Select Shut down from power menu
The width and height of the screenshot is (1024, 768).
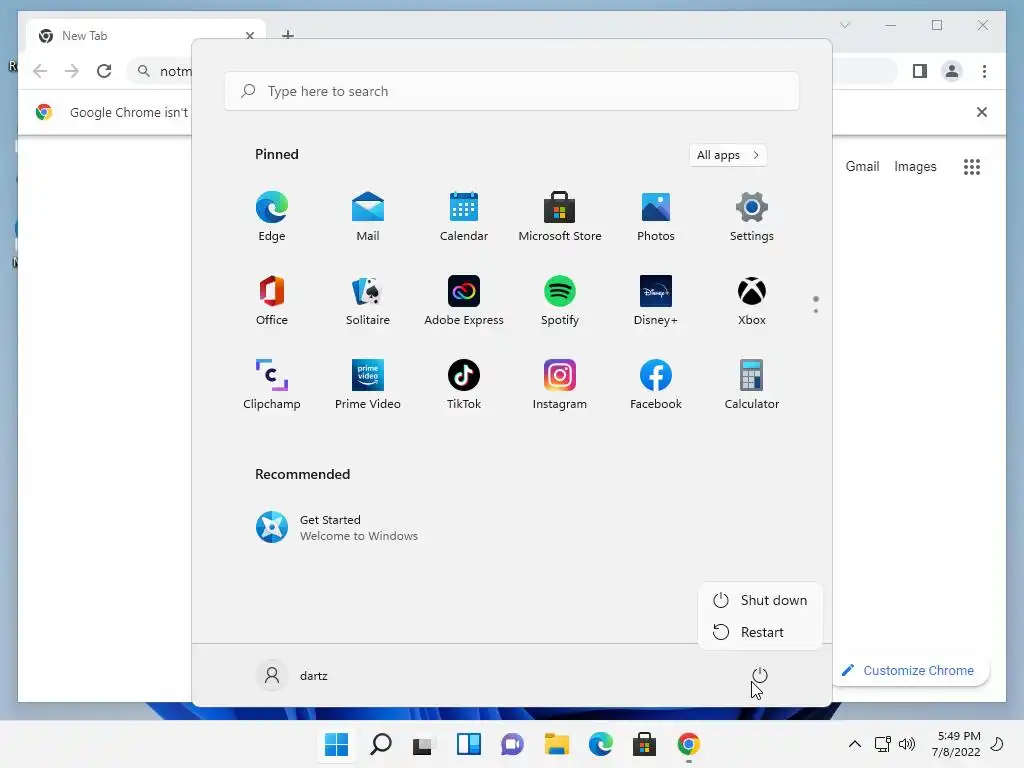coord(760,600)
